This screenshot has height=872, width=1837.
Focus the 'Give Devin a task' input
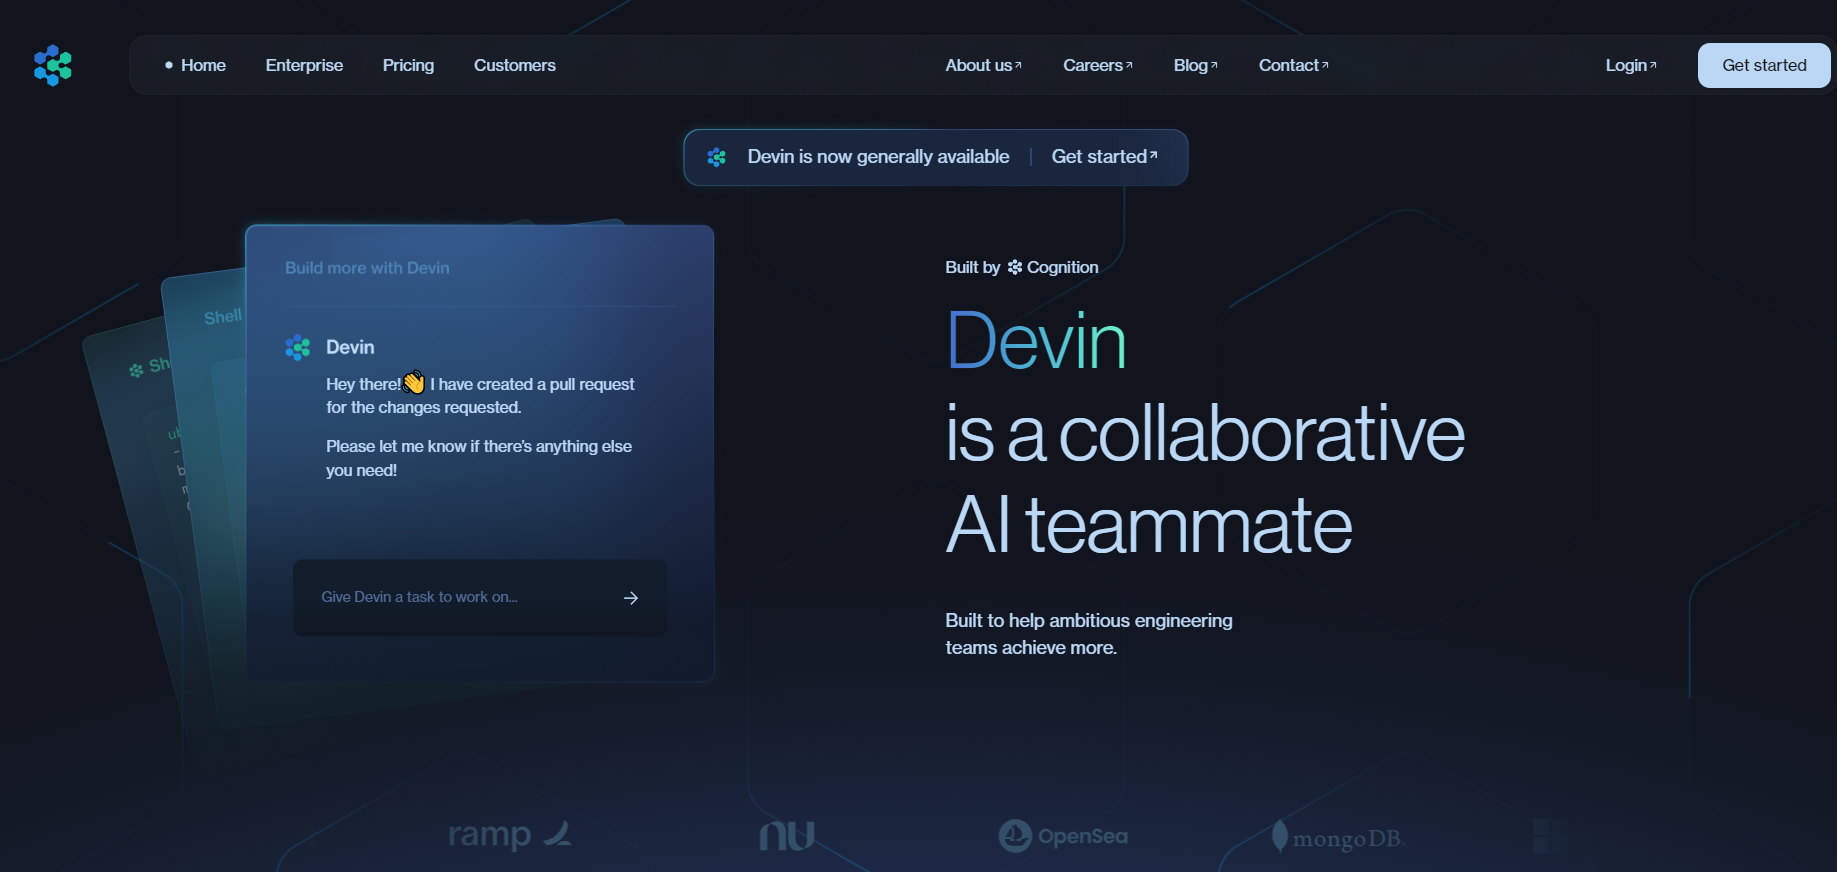479,597
